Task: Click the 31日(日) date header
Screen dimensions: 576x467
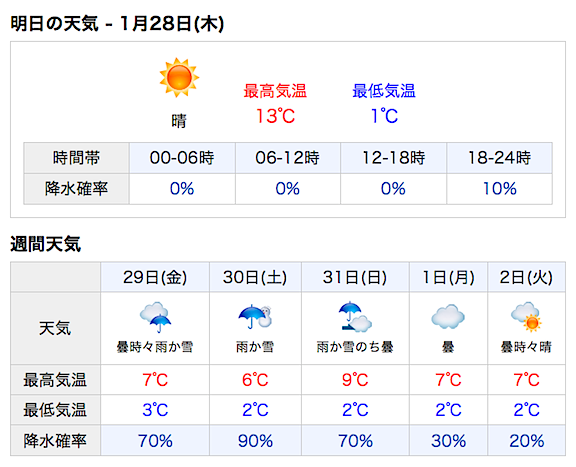Action: (x=355, y=277)
